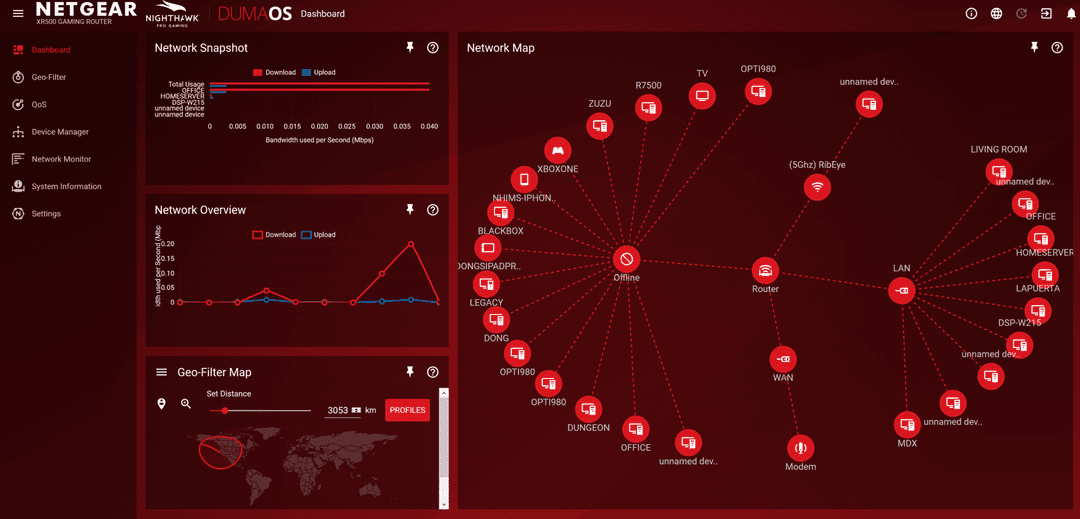
Task: Open help for Network Snapshot panel
Action: (433, 47)
